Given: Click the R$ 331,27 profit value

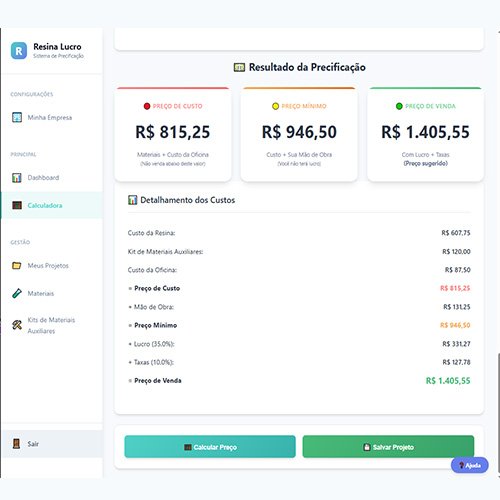Looking at the screenshot, I should (456, 344).
